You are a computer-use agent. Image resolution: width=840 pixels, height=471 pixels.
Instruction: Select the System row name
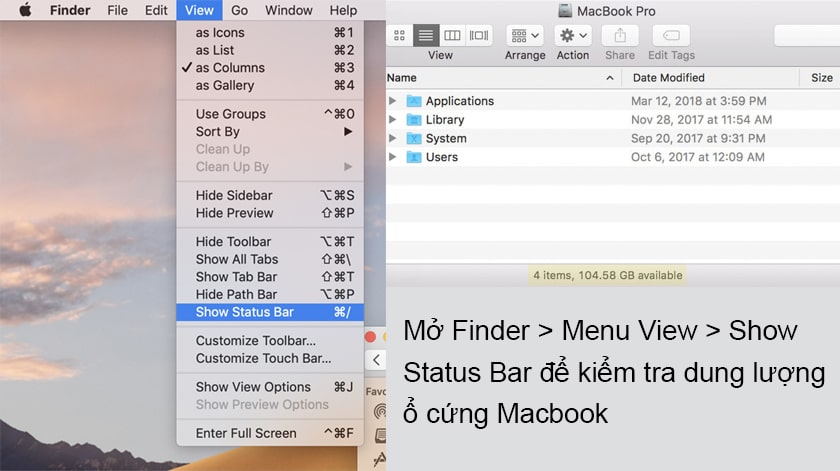point(446,138)
